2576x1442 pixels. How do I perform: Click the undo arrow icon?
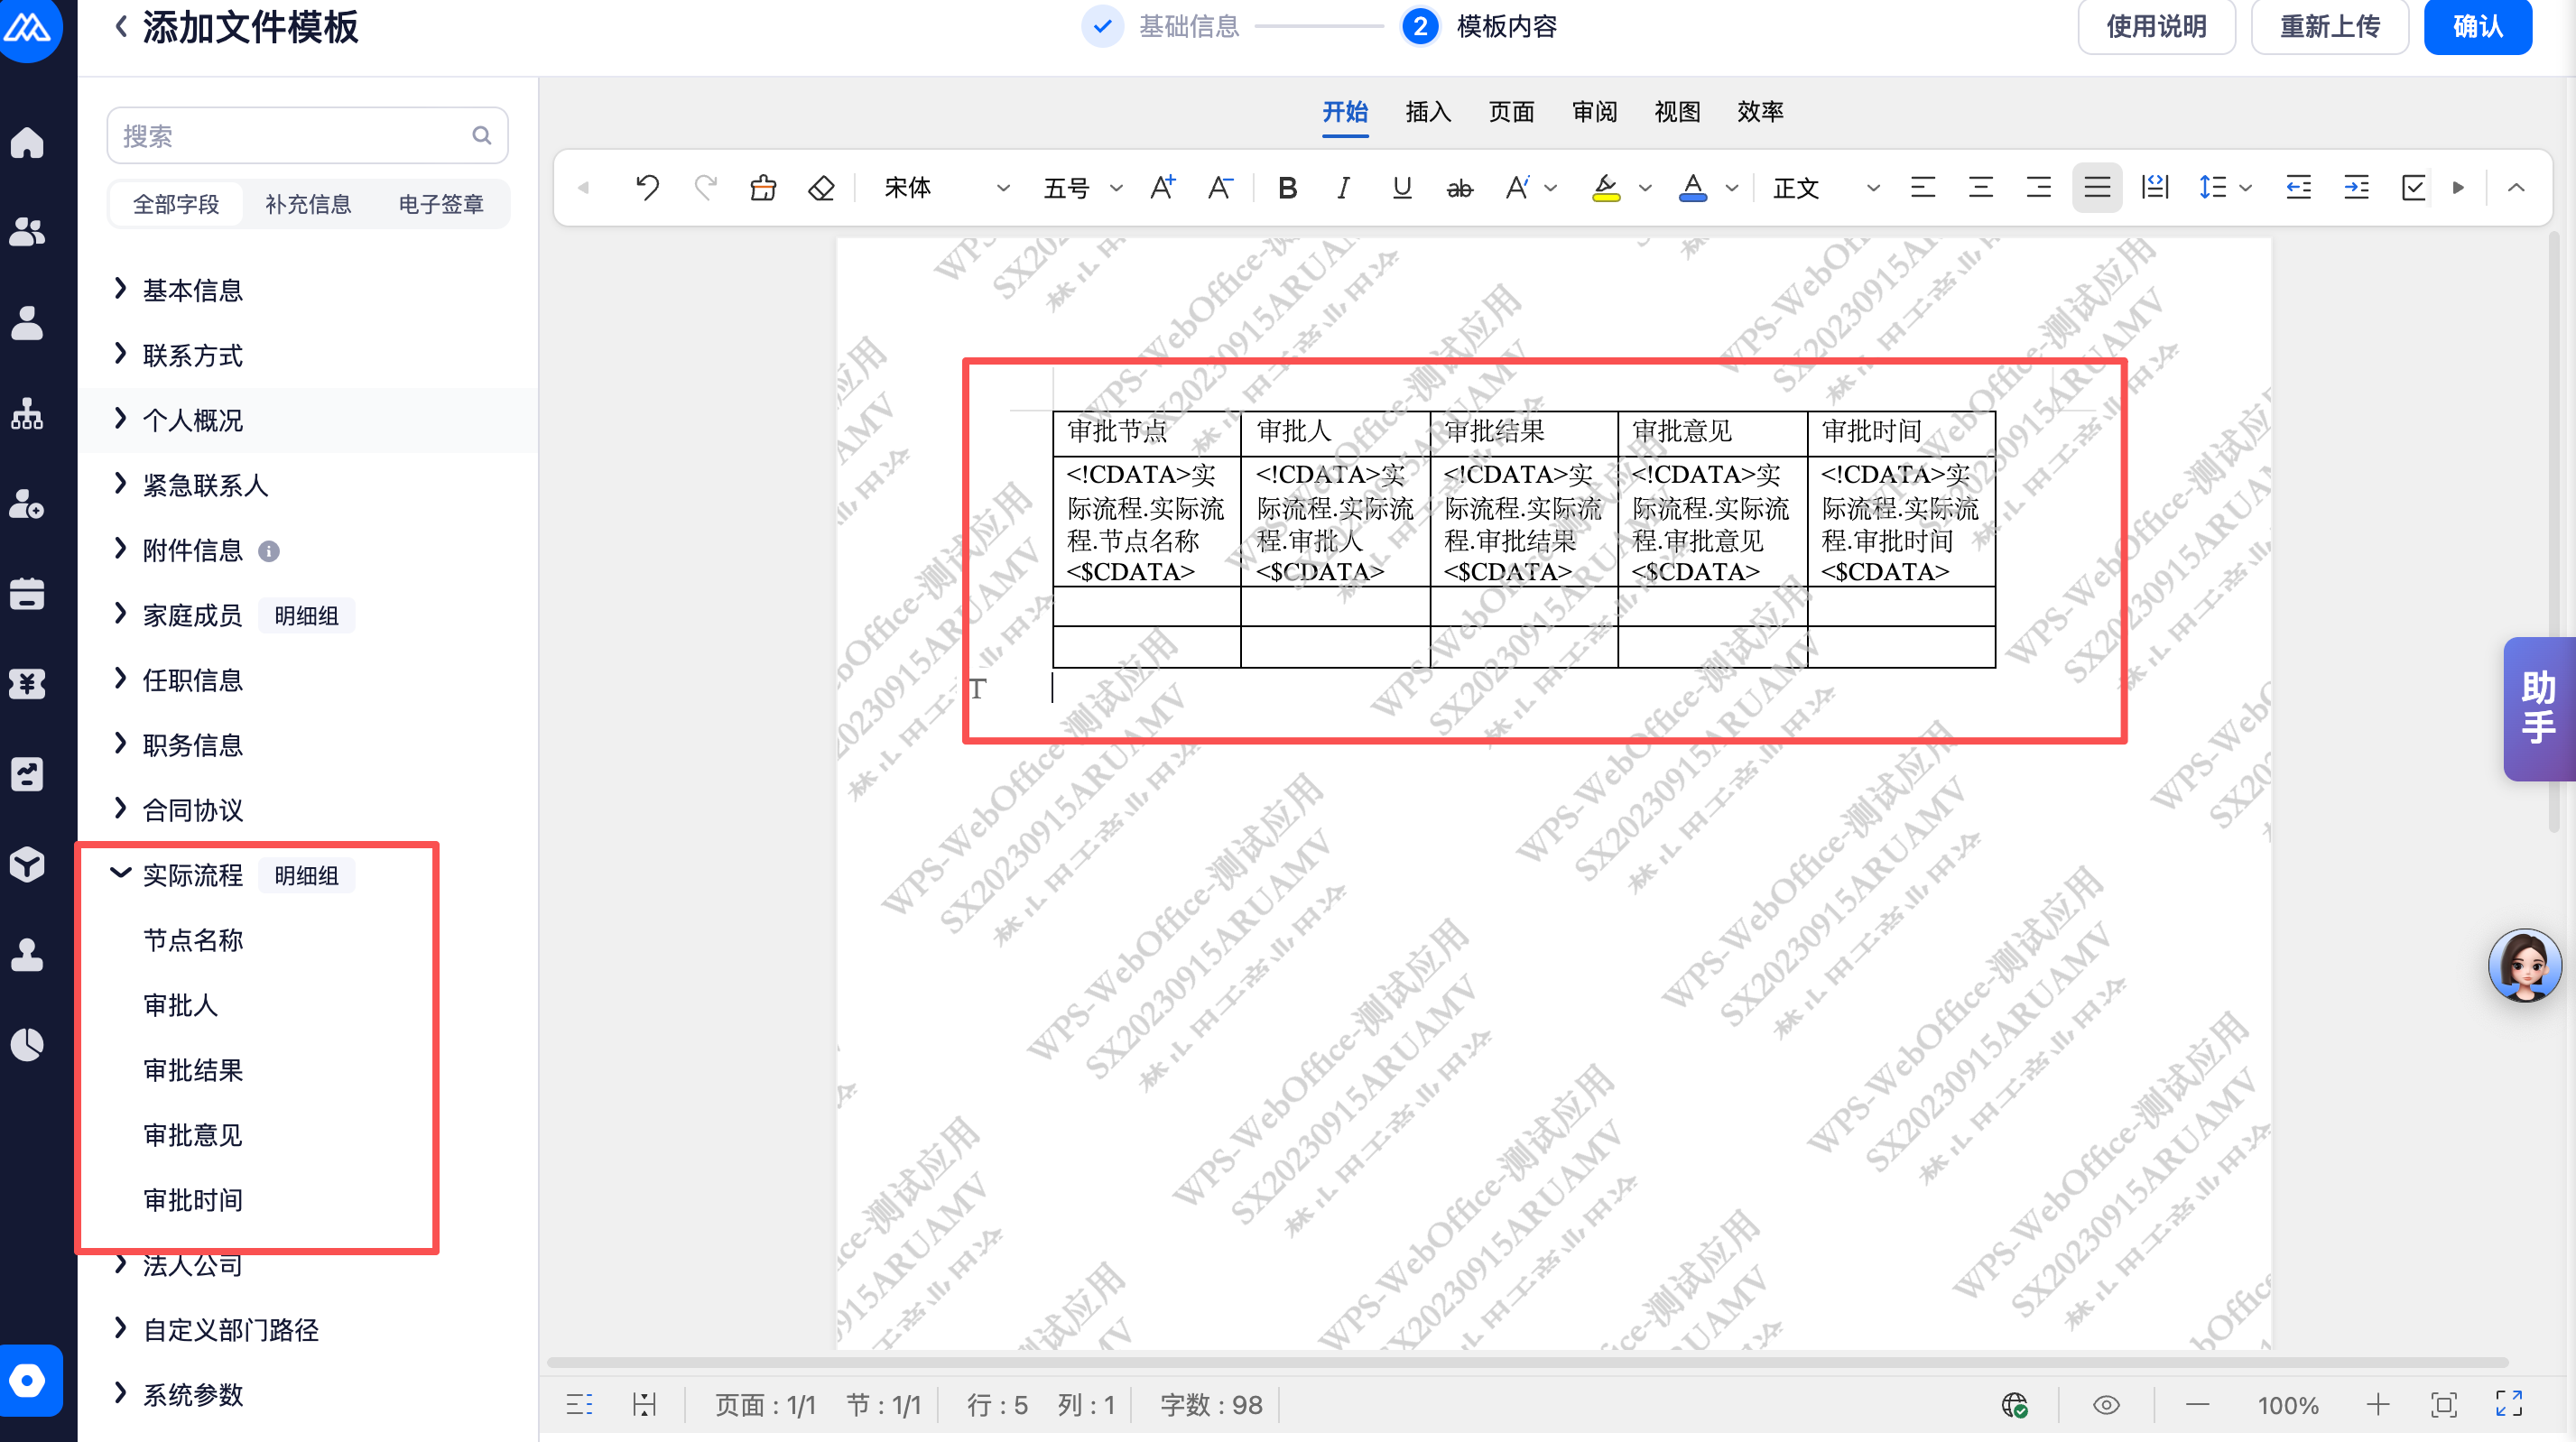[647, 187]
